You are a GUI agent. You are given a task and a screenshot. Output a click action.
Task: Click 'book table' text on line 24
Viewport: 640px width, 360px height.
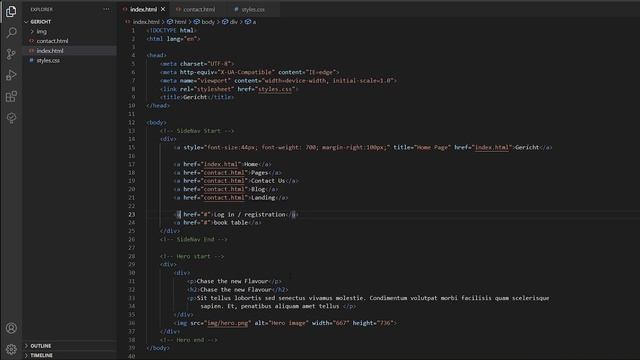click(231, 222)
